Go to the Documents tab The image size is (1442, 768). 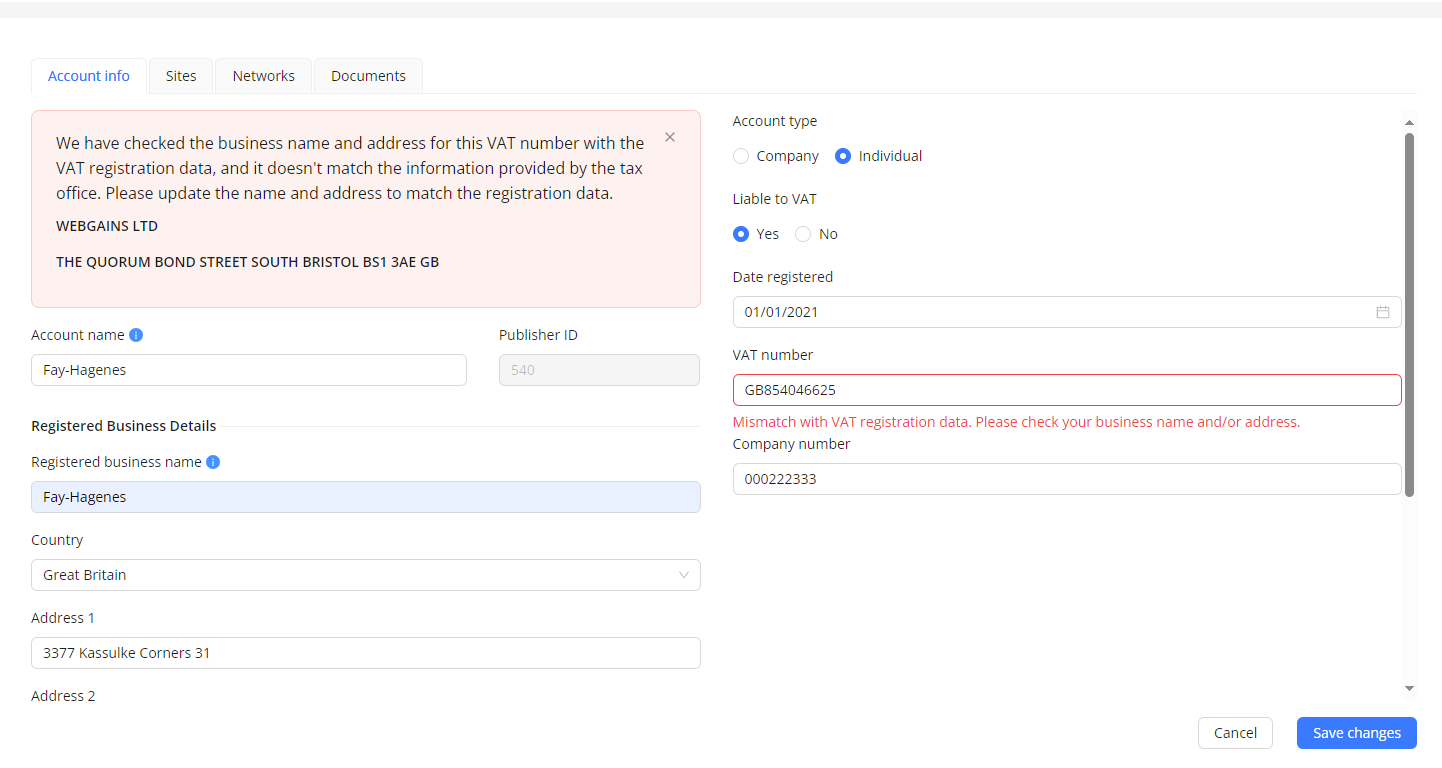[x=368, y=76]
